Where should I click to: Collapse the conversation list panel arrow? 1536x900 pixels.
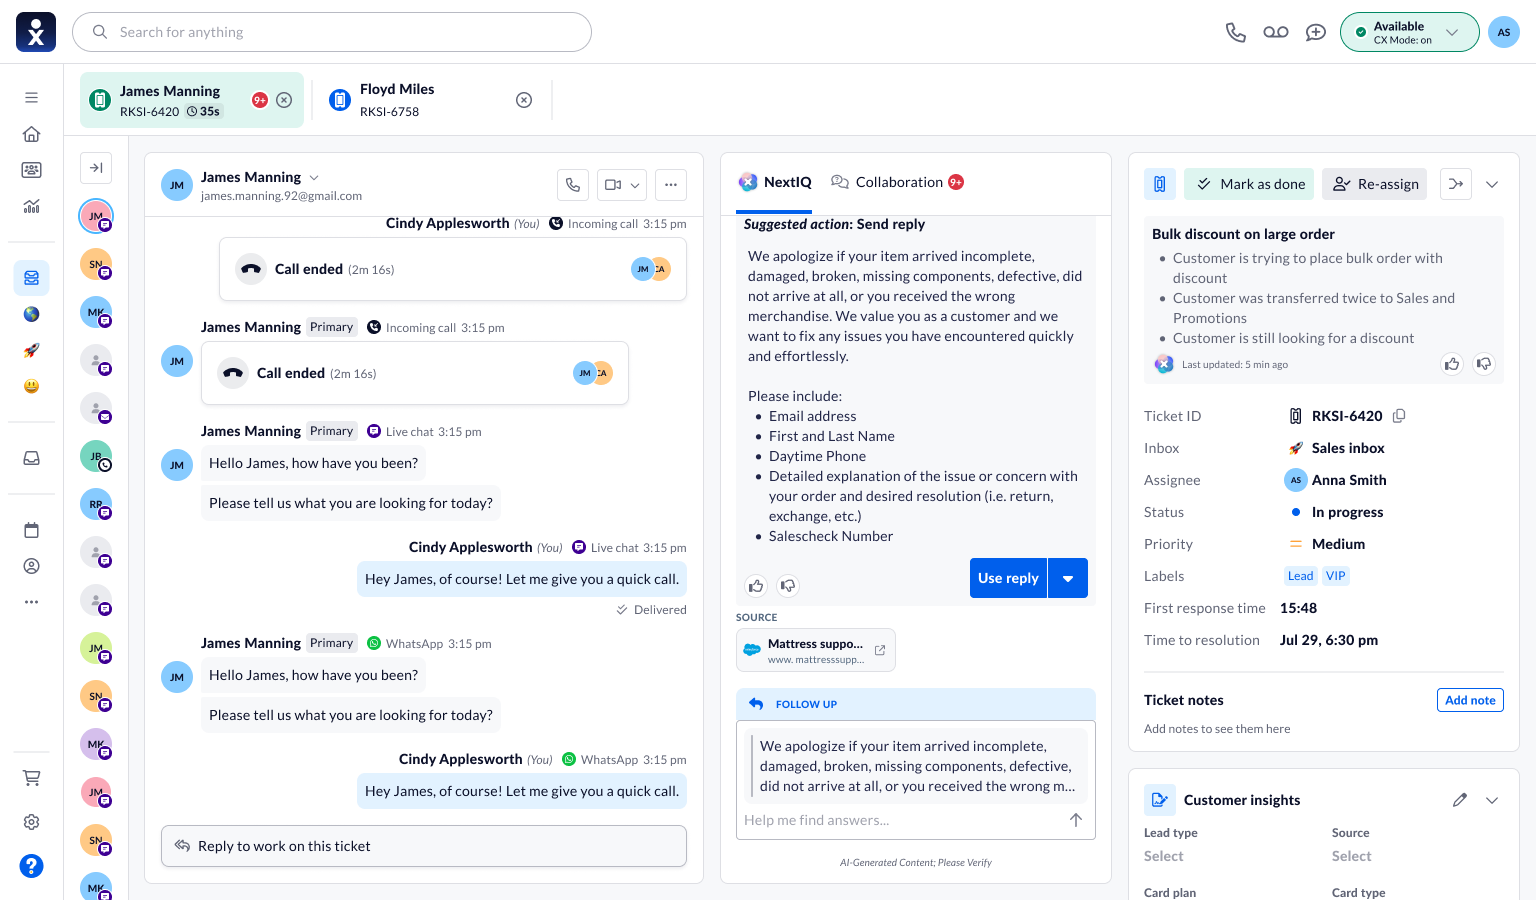point(96,168)
